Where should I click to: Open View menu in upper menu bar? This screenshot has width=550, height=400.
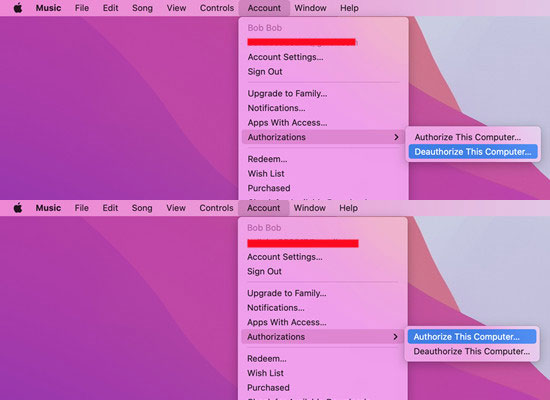(176, 8)
